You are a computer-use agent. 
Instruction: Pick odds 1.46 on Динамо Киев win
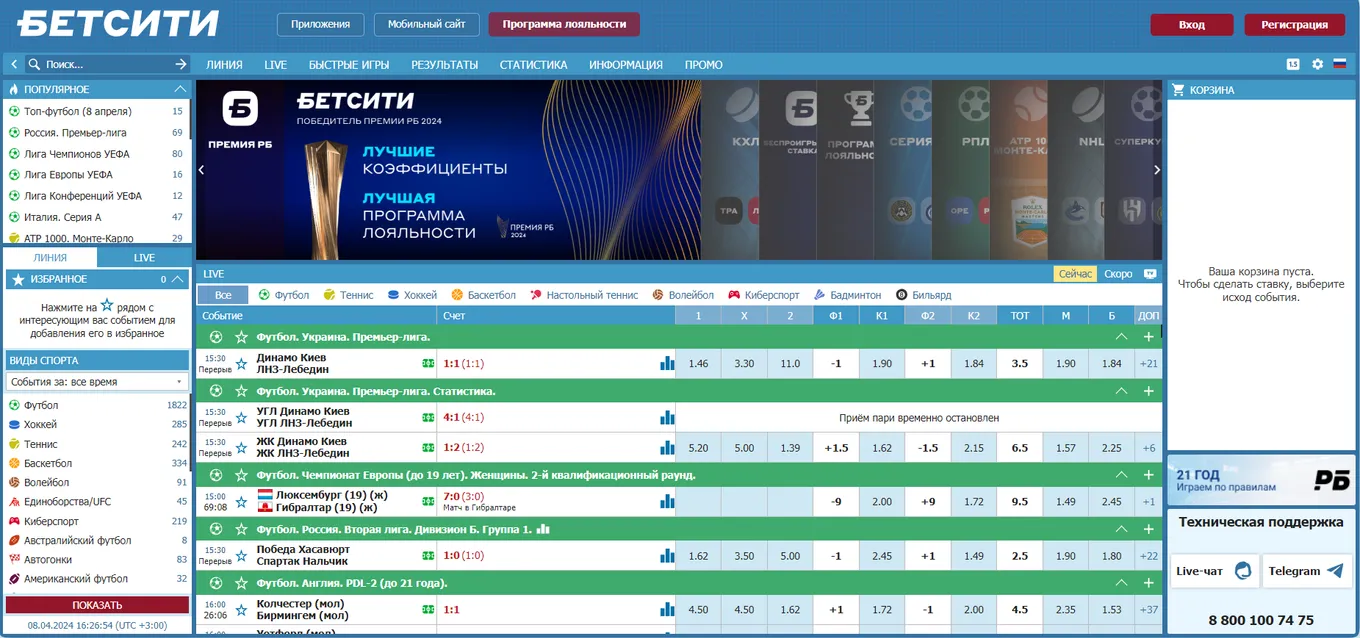tap(698, 364)
